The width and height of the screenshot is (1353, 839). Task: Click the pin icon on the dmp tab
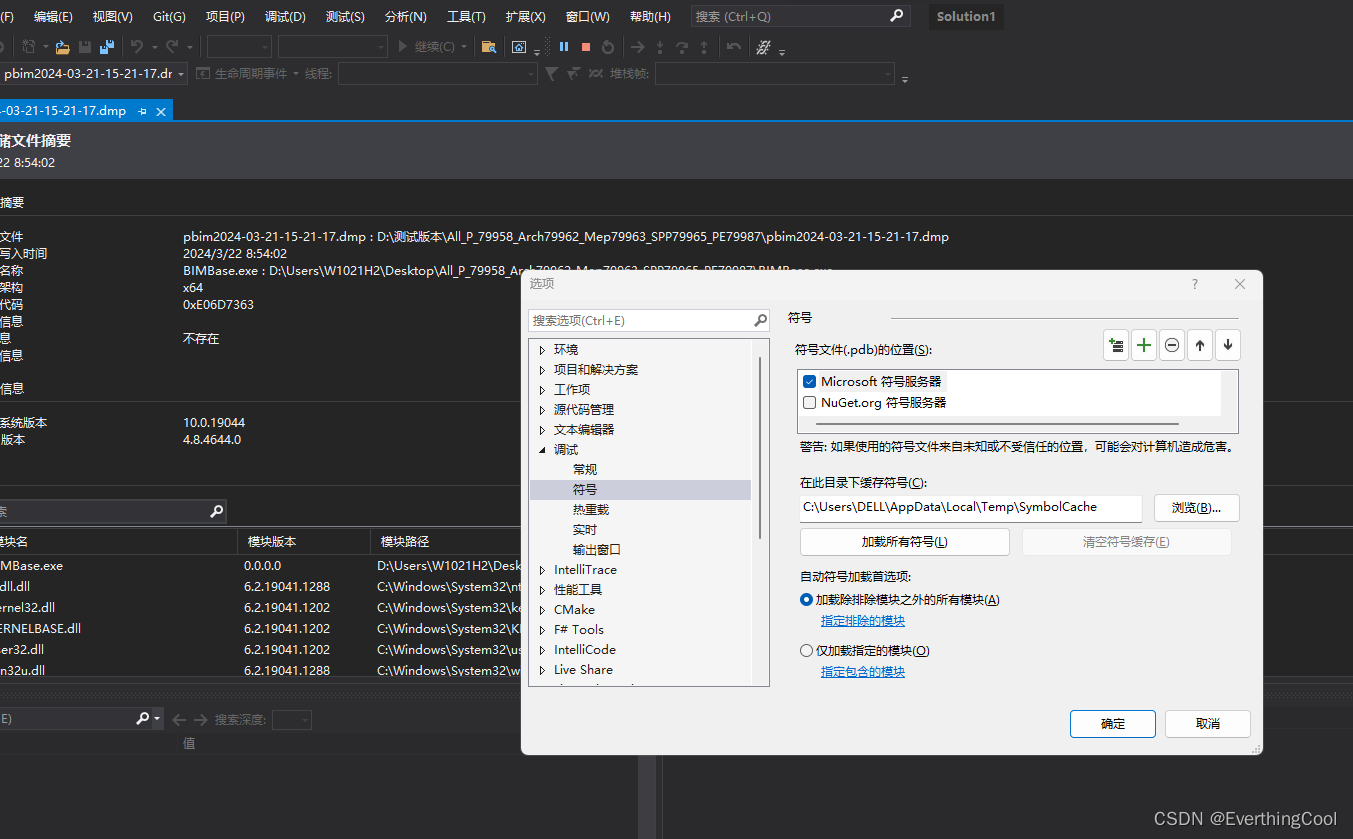coord(143,111)
